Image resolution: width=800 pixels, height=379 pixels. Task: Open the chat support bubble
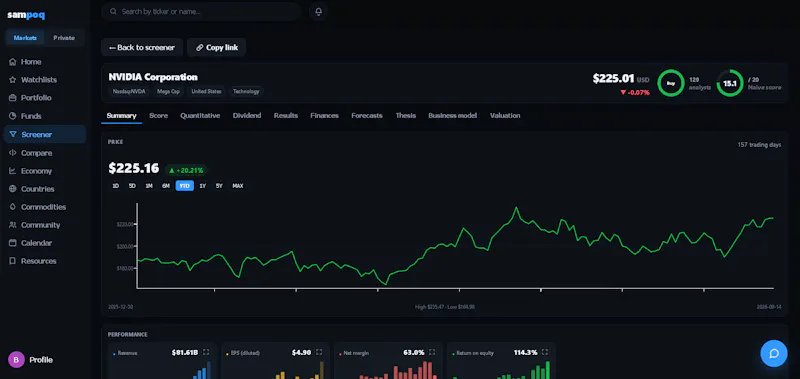[773, 353]
